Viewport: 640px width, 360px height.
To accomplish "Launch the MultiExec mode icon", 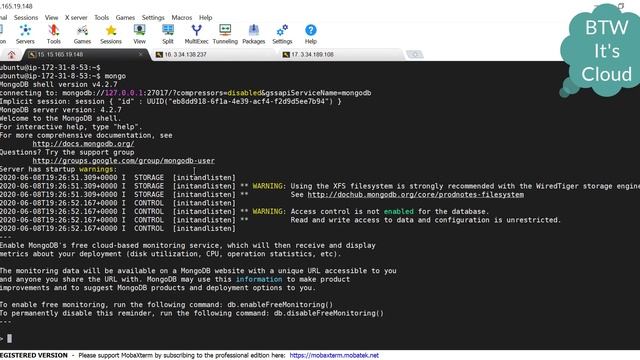I will [x=196, y=34].
